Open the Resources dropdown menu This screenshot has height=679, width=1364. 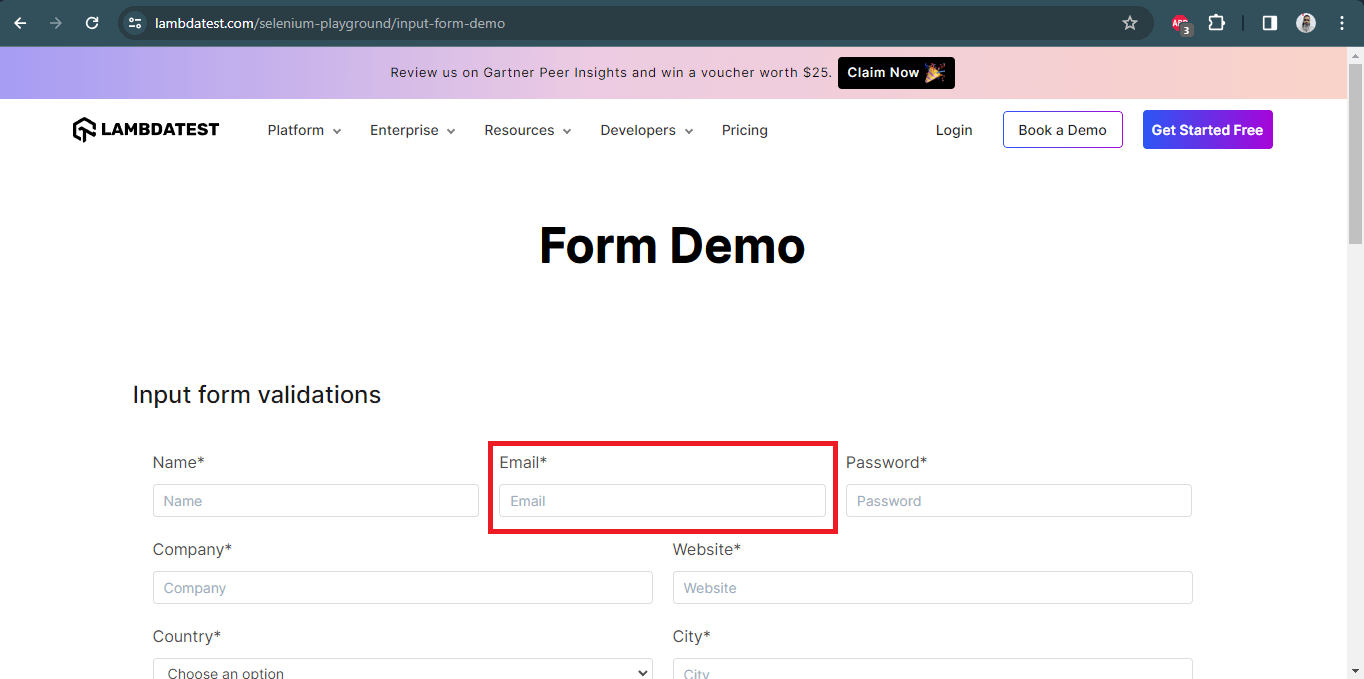pos(527,130)
